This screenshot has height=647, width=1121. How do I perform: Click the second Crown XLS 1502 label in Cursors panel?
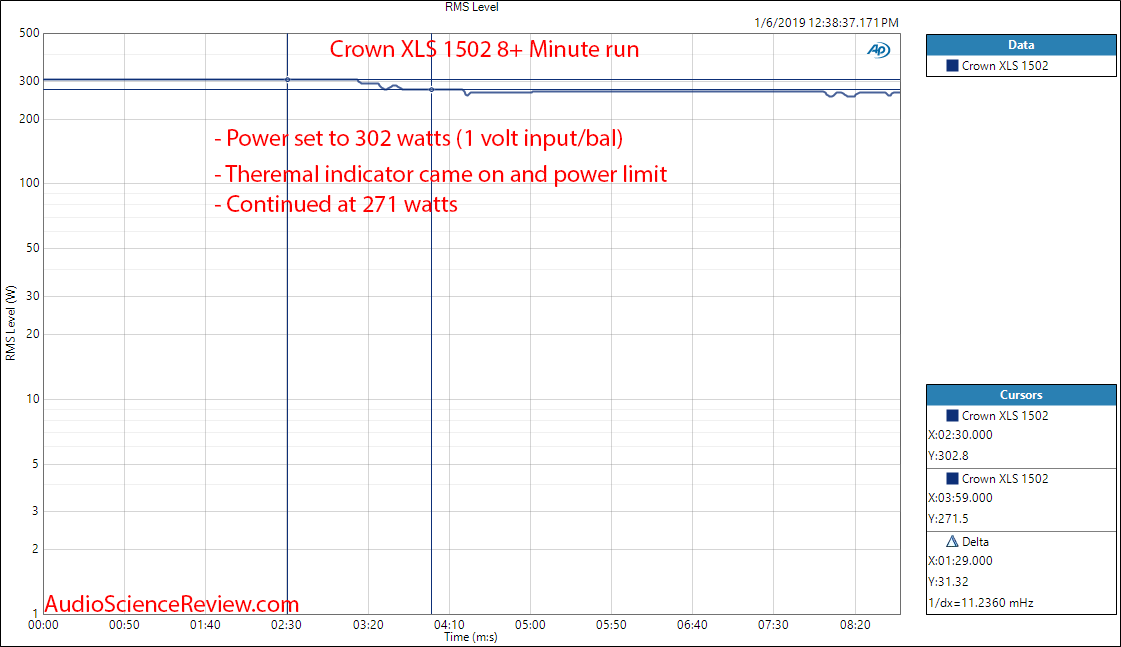[x=1004, y=478]
